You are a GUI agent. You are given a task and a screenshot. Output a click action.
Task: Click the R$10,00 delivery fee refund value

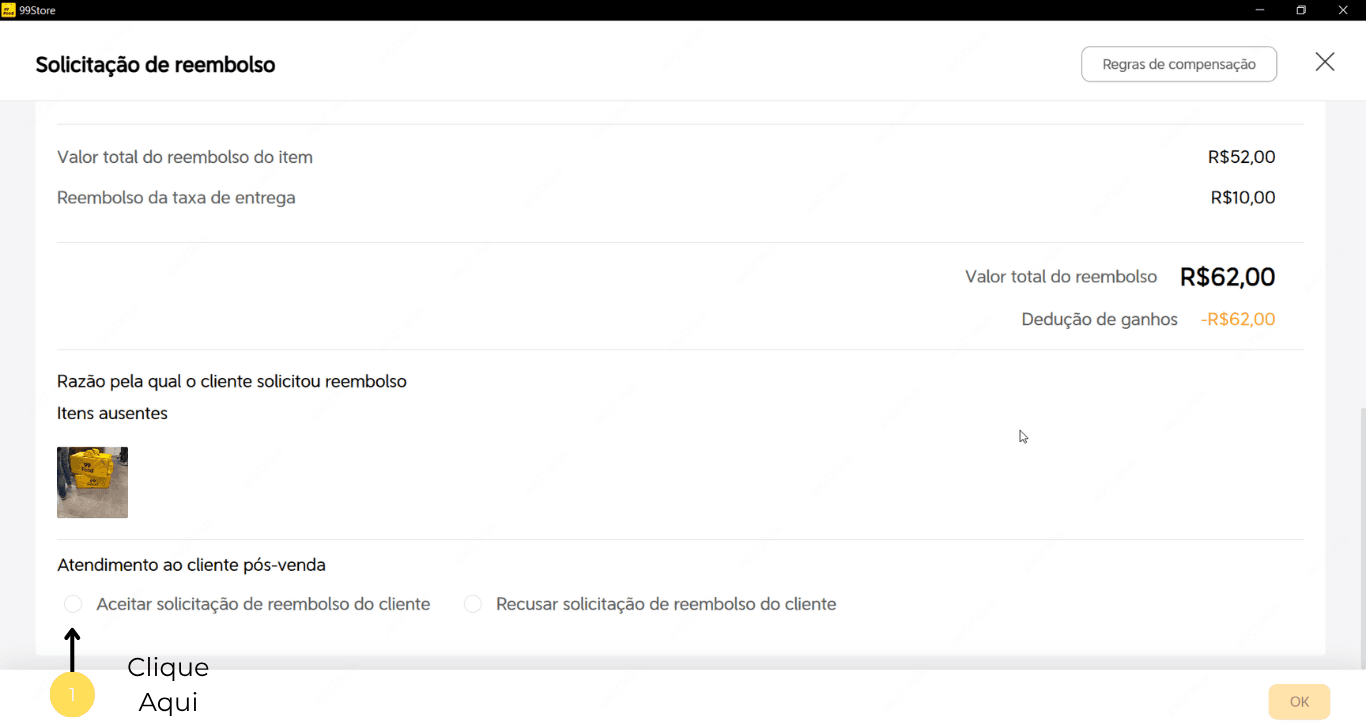(1242, 198)
